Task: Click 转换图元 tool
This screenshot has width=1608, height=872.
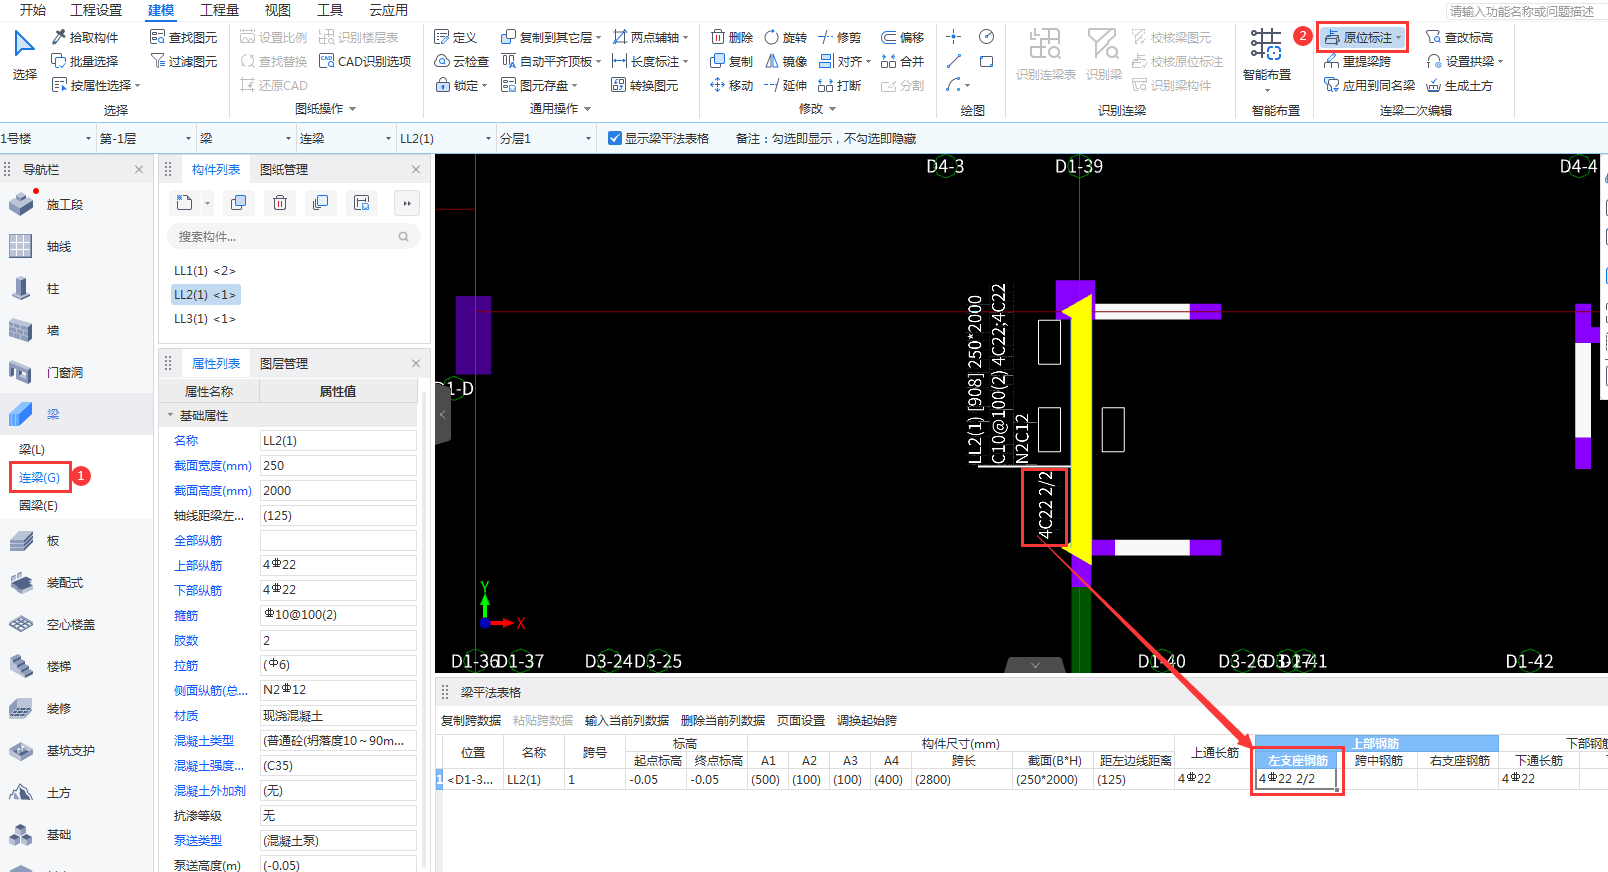Action: [645, 85]
